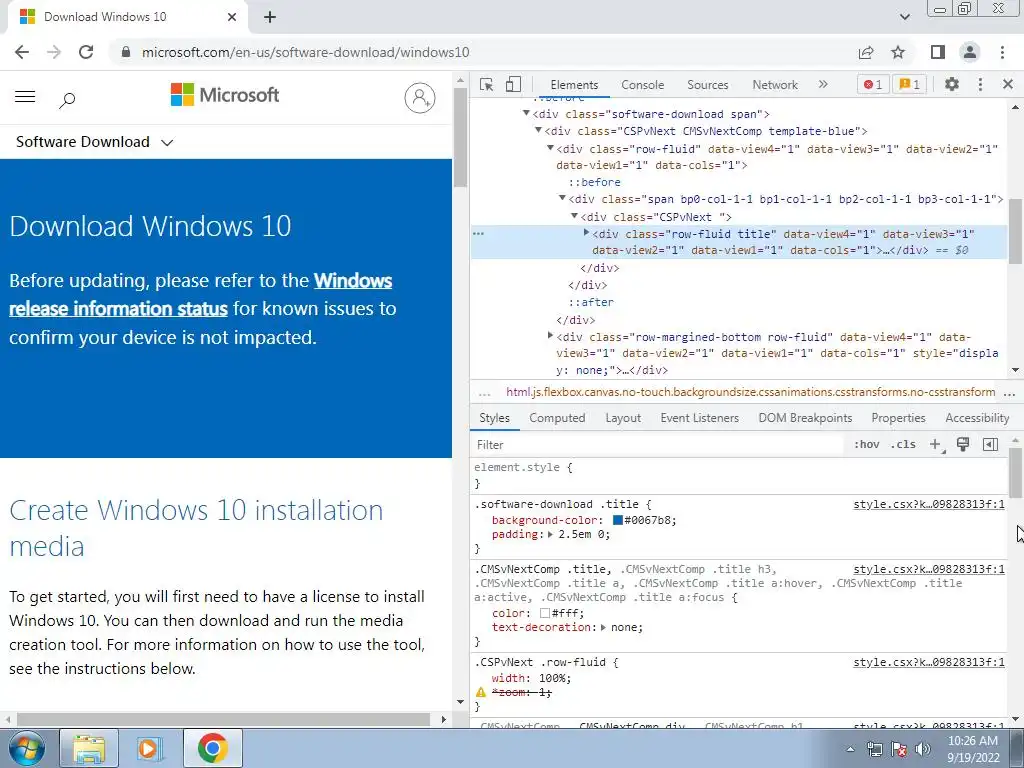Show more DevTools tabs chevron
The height and width of the screenshot is (768, 1024).
[x=823, y=84]
